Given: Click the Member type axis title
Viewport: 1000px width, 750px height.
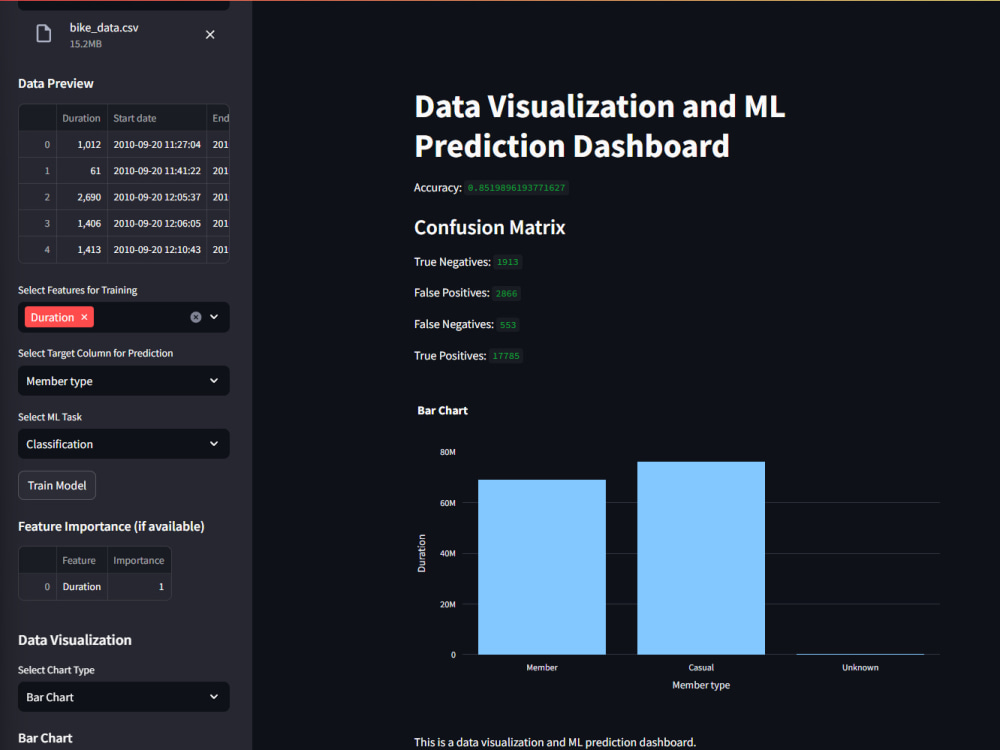Looking at the screenshot, I should tap(701, 685).
